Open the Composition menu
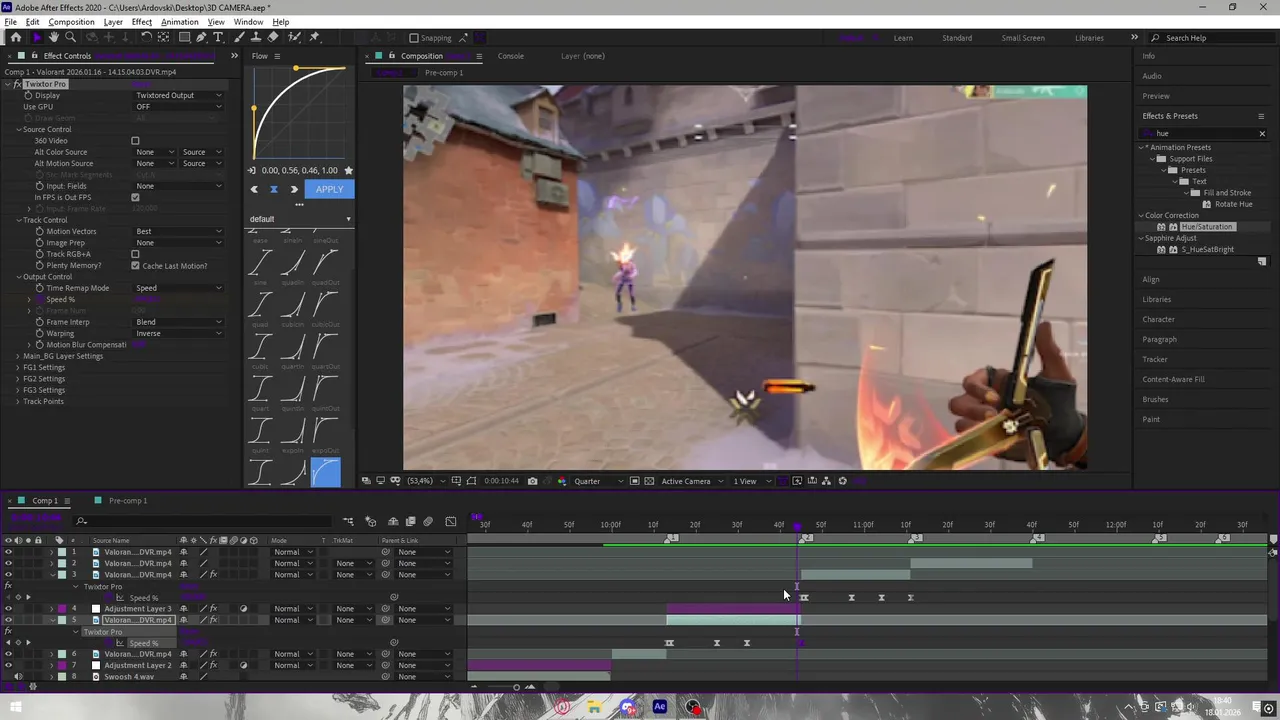 tap(71, 22)
